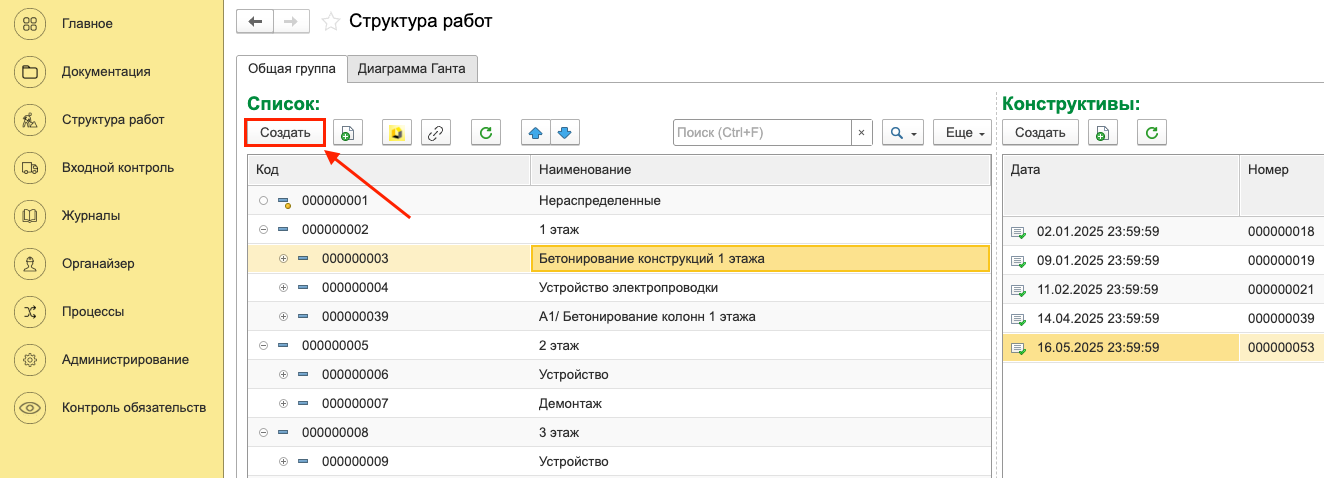Click Создать in Конструктивы panel

(1040, 133)
